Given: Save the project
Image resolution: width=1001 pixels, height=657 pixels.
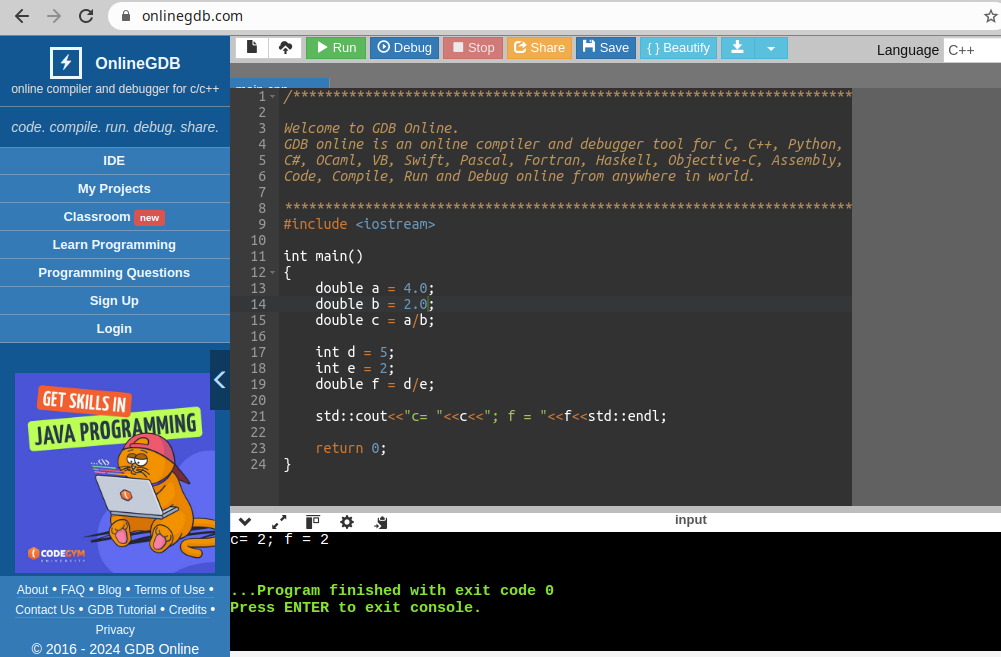Looking at the screenshot, I should coord(606,48).
